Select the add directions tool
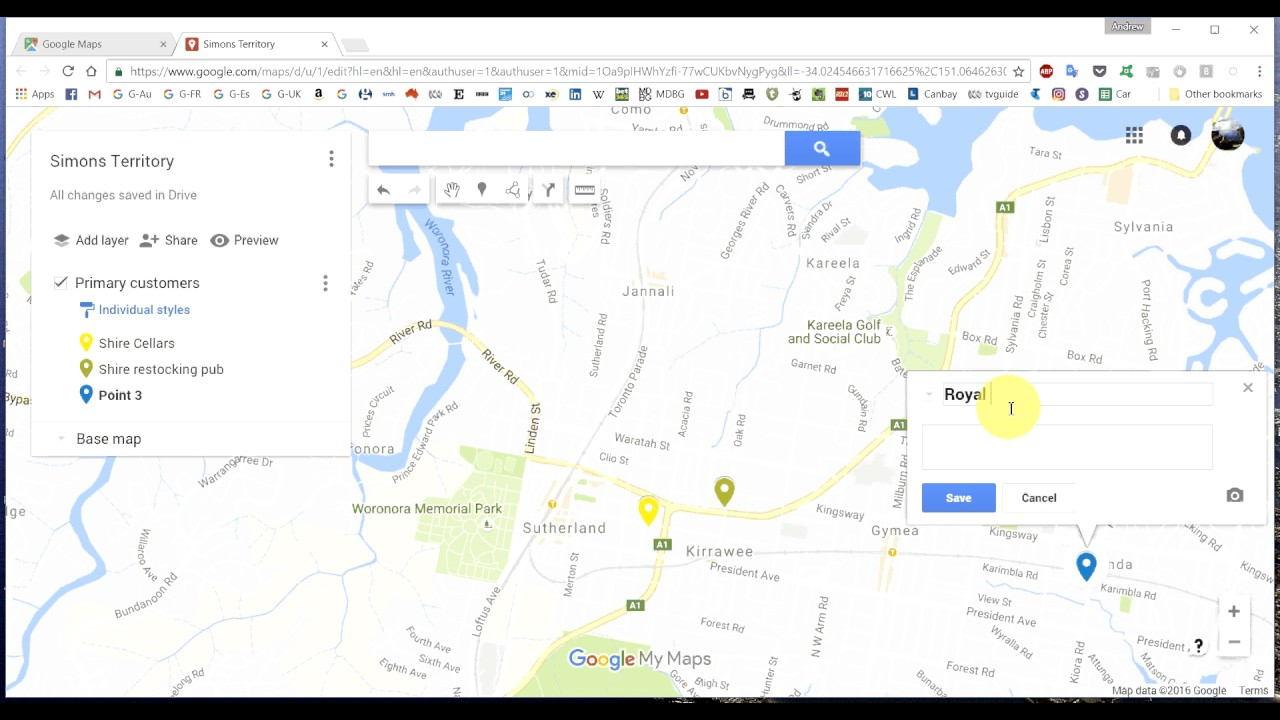 tap(548, 190)
